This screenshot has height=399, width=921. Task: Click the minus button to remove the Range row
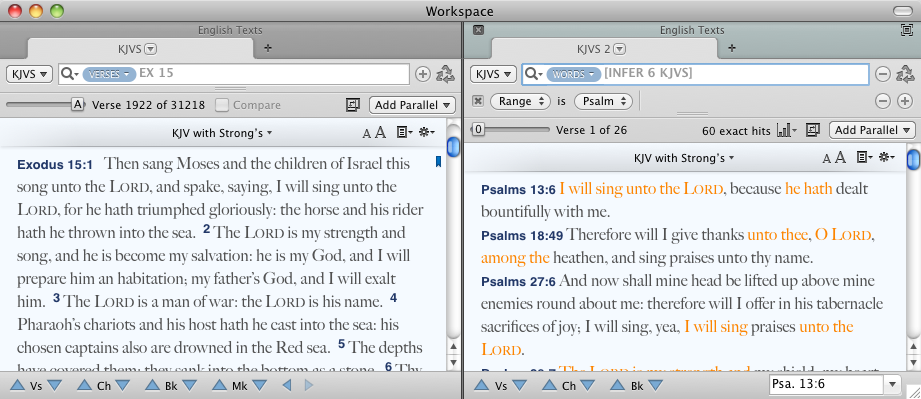pyautogui.click(x=883, y=101)
